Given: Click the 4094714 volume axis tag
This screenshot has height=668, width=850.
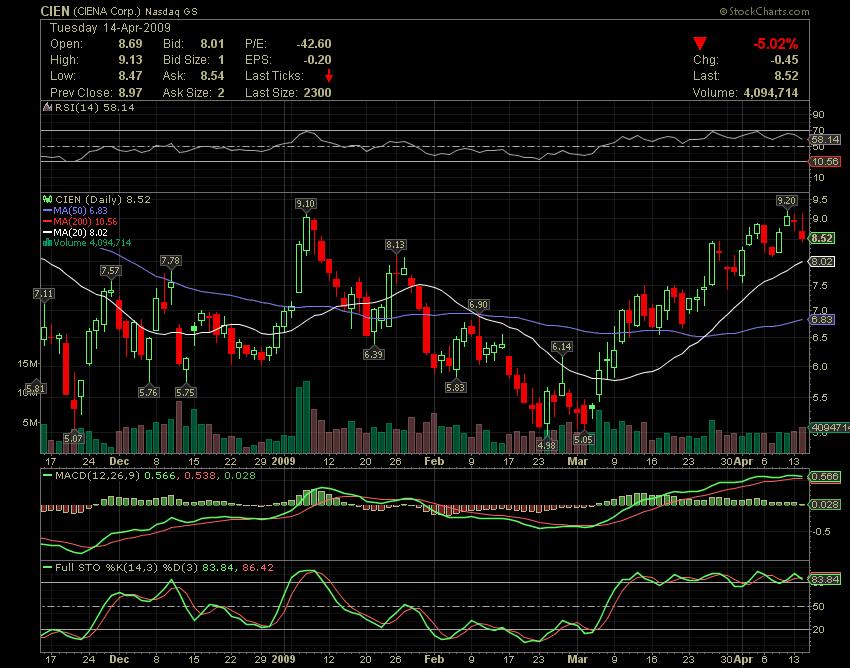Looking at the screenshot, I should click(x=829, y=428).
